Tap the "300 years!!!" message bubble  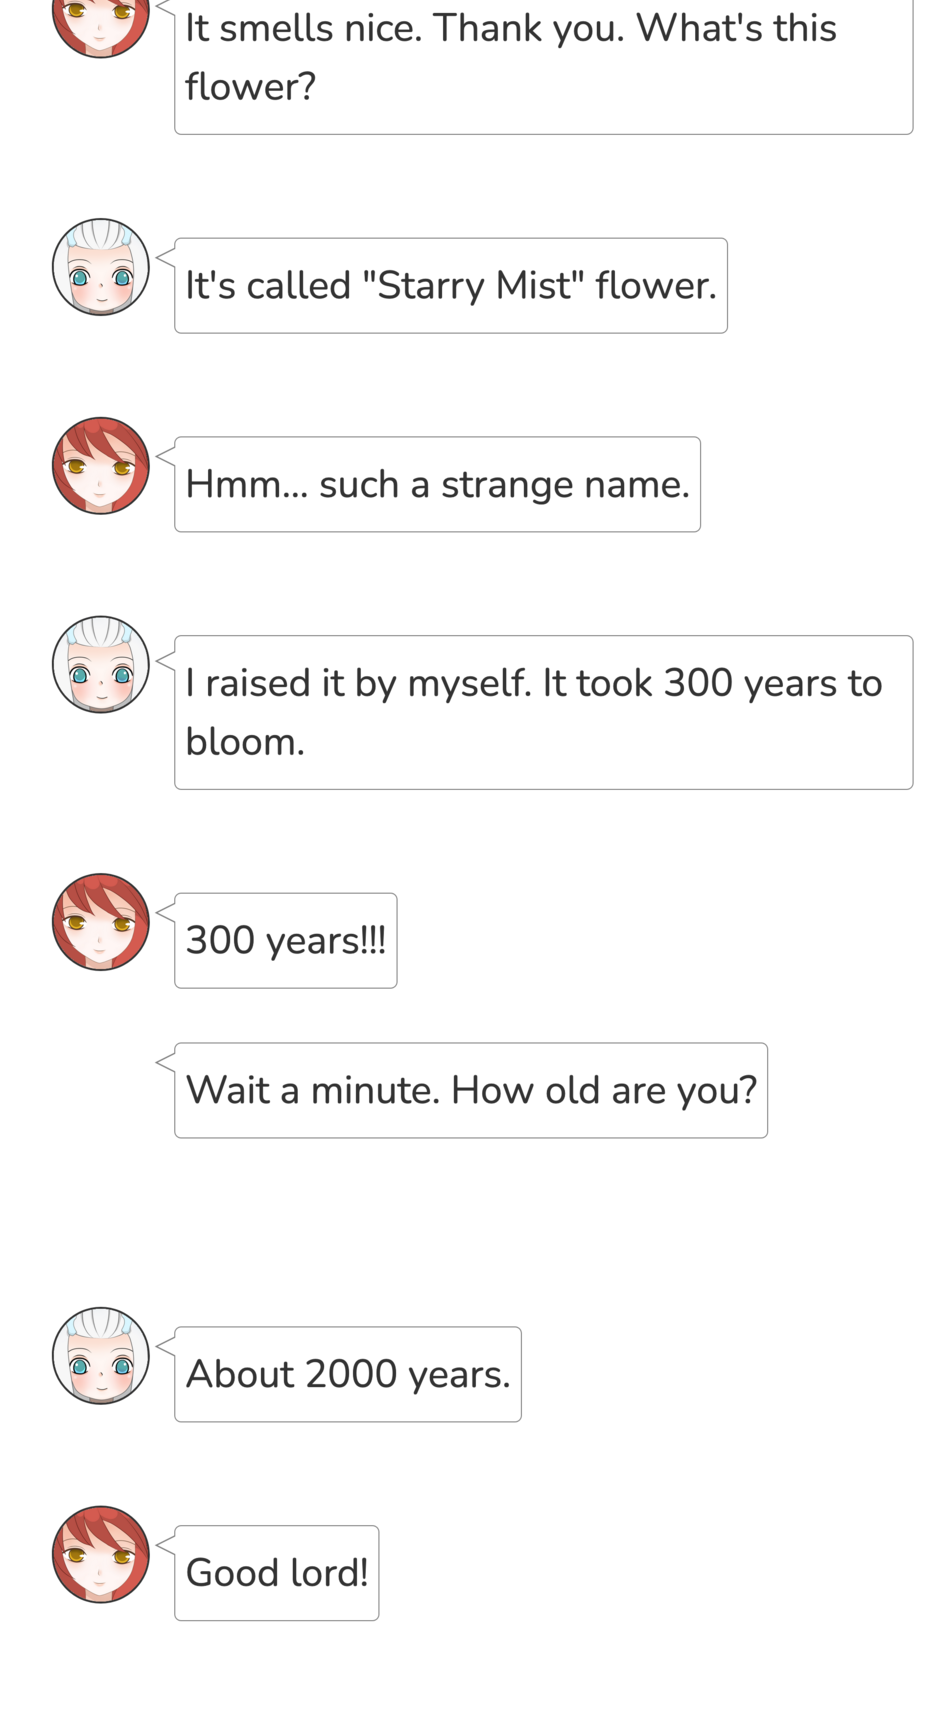[x=285, y=941]
